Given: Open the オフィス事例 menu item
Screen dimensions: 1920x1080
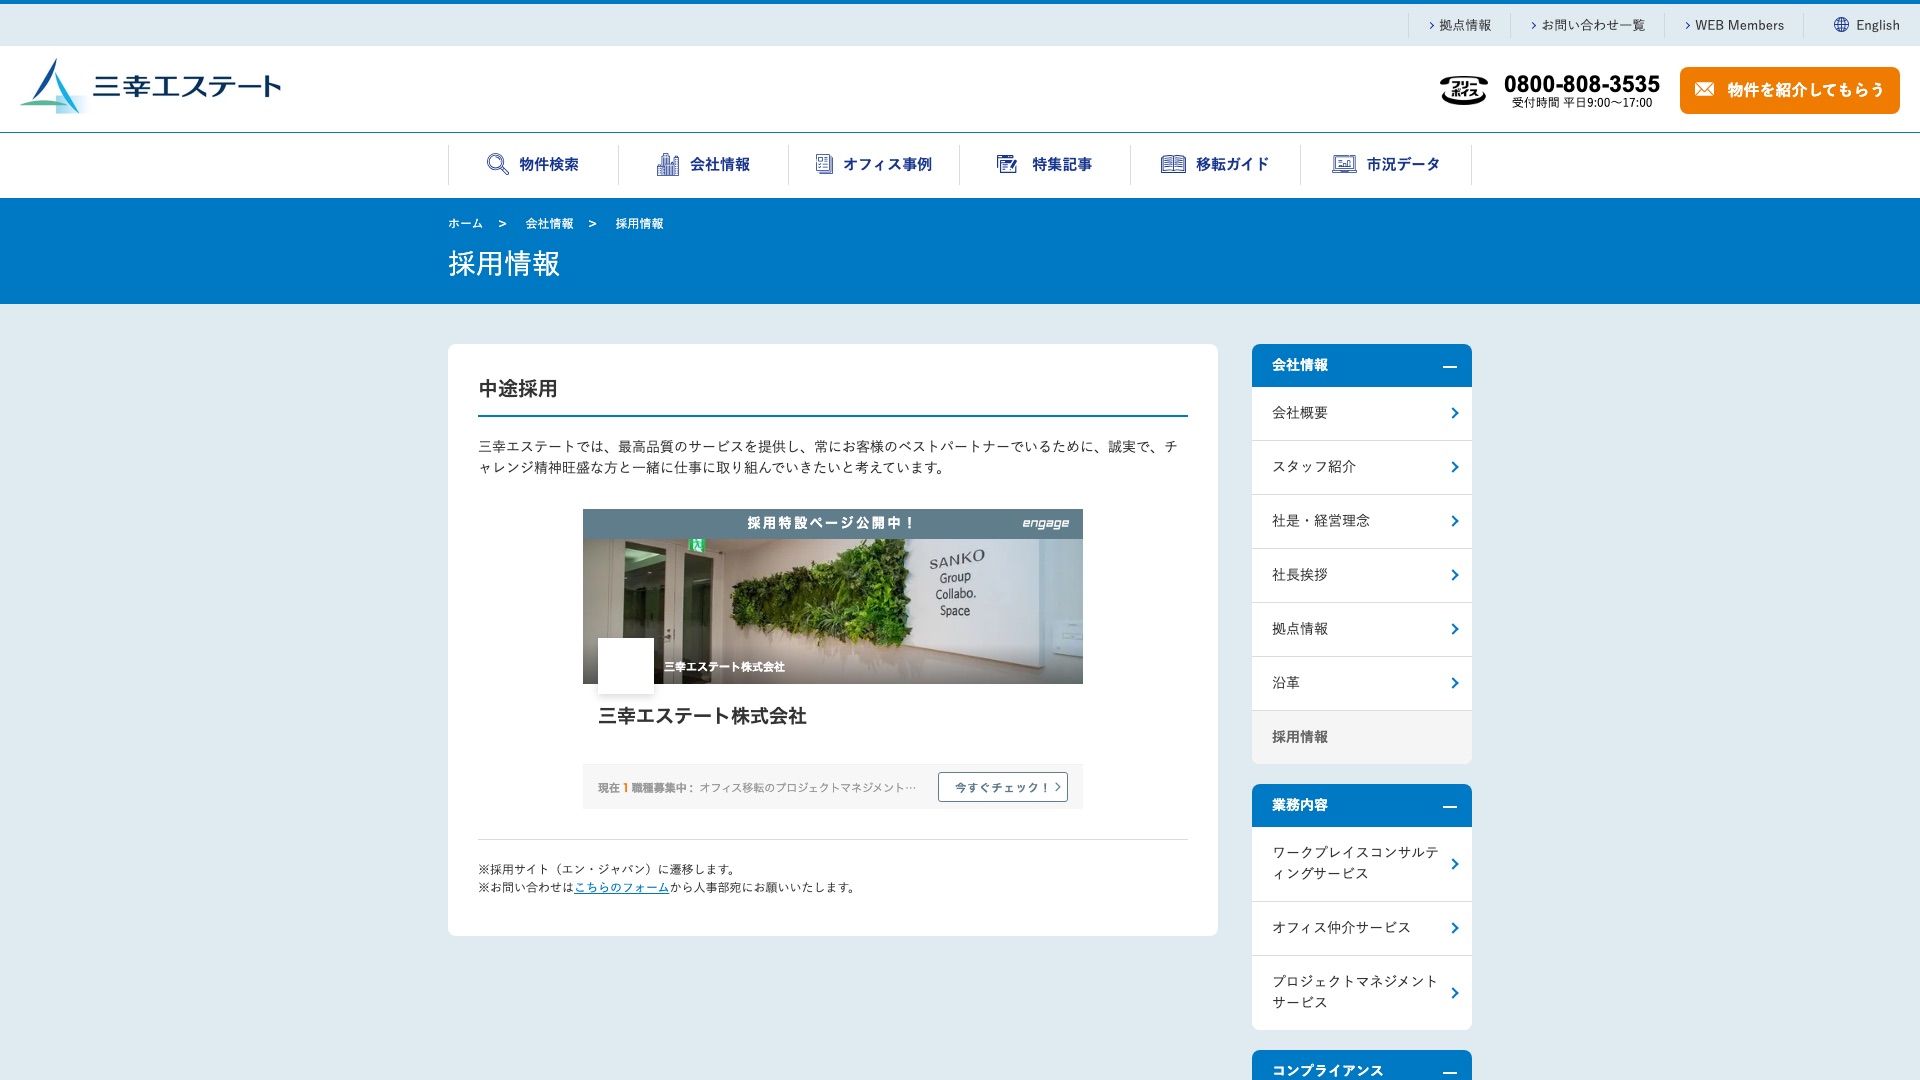Looking at the screenshot, I should (874, 164).
